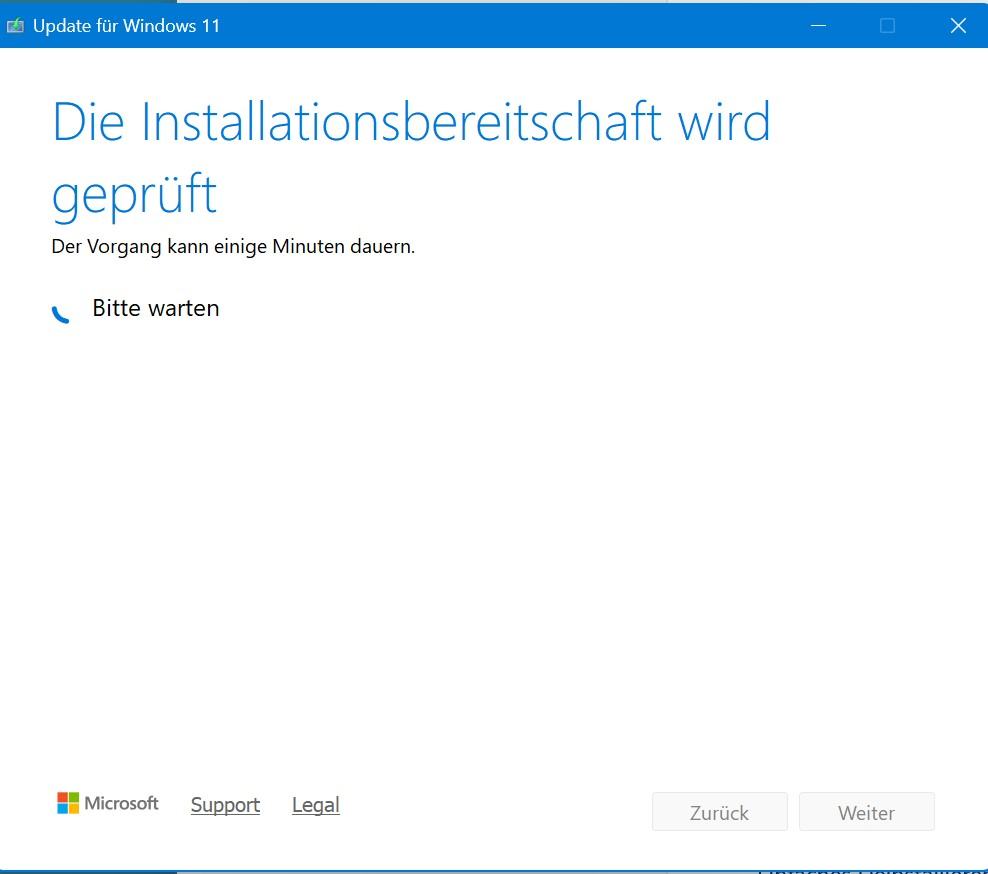This screenshot has height=874, width=988.
Task: Click the Weiter button
Action: [x=866, y=812]
